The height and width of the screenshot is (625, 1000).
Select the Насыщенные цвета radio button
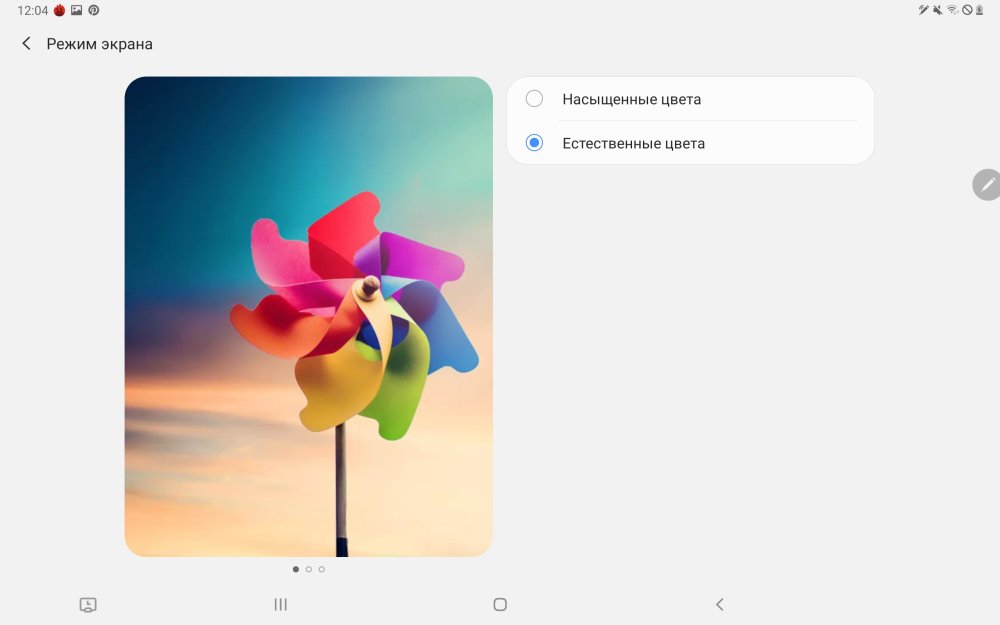[535, 99]
